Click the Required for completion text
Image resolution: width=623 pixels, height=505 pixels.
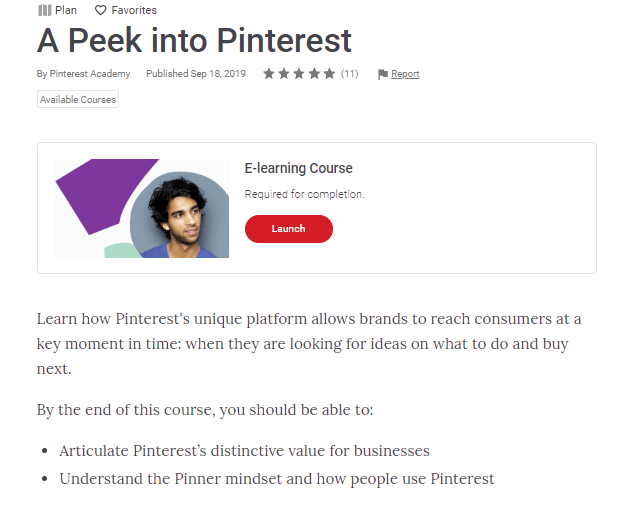pos(304,194)
